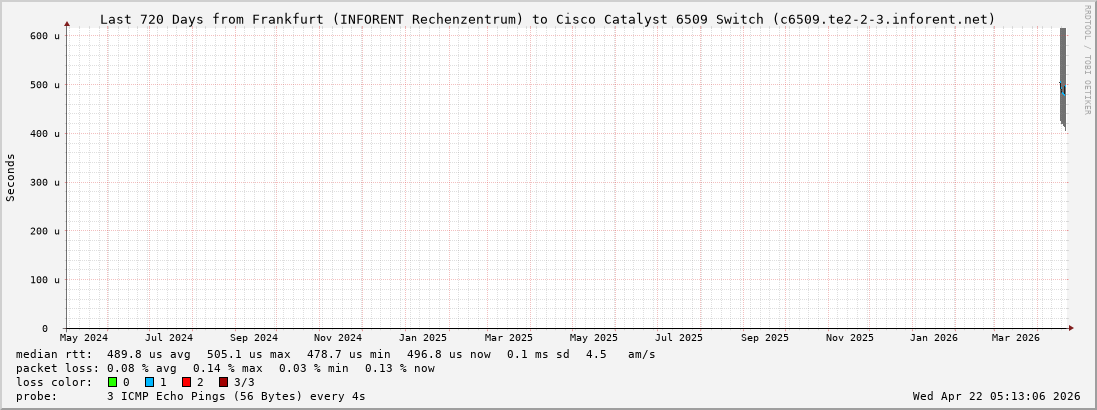Click the red loss color swatch for 2
This screenshot has width=1097, height=410.
186,382
